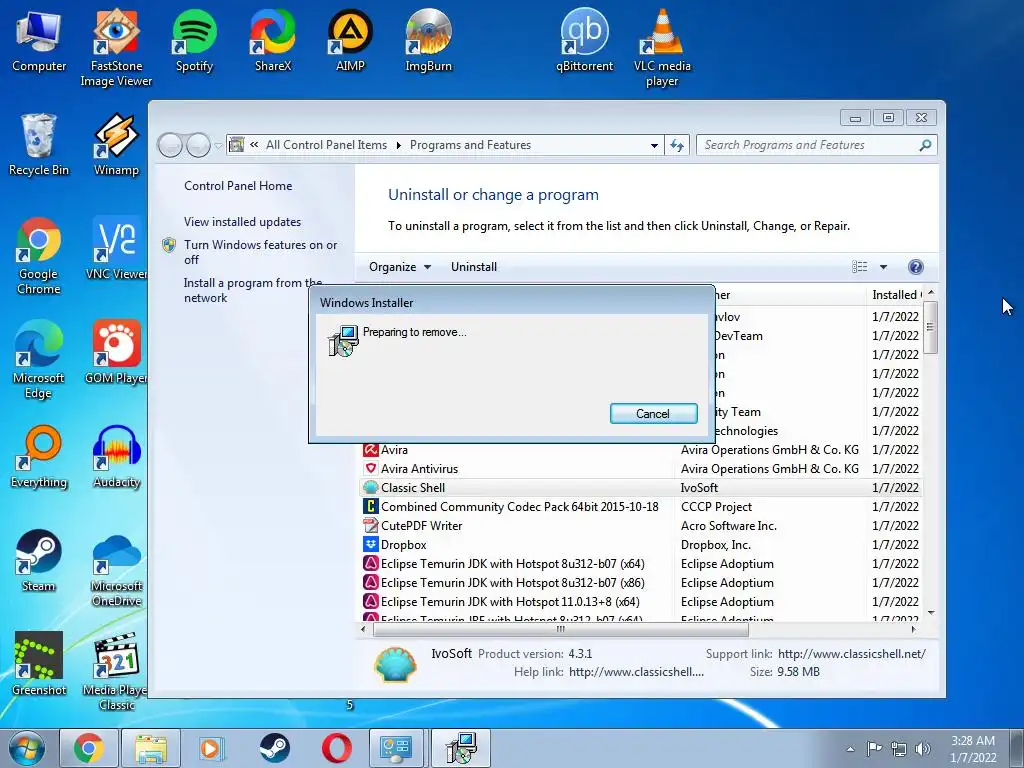Screen dimensions: 1024x768
Task: Launch Spotify from the desktop
Action: 194,40
